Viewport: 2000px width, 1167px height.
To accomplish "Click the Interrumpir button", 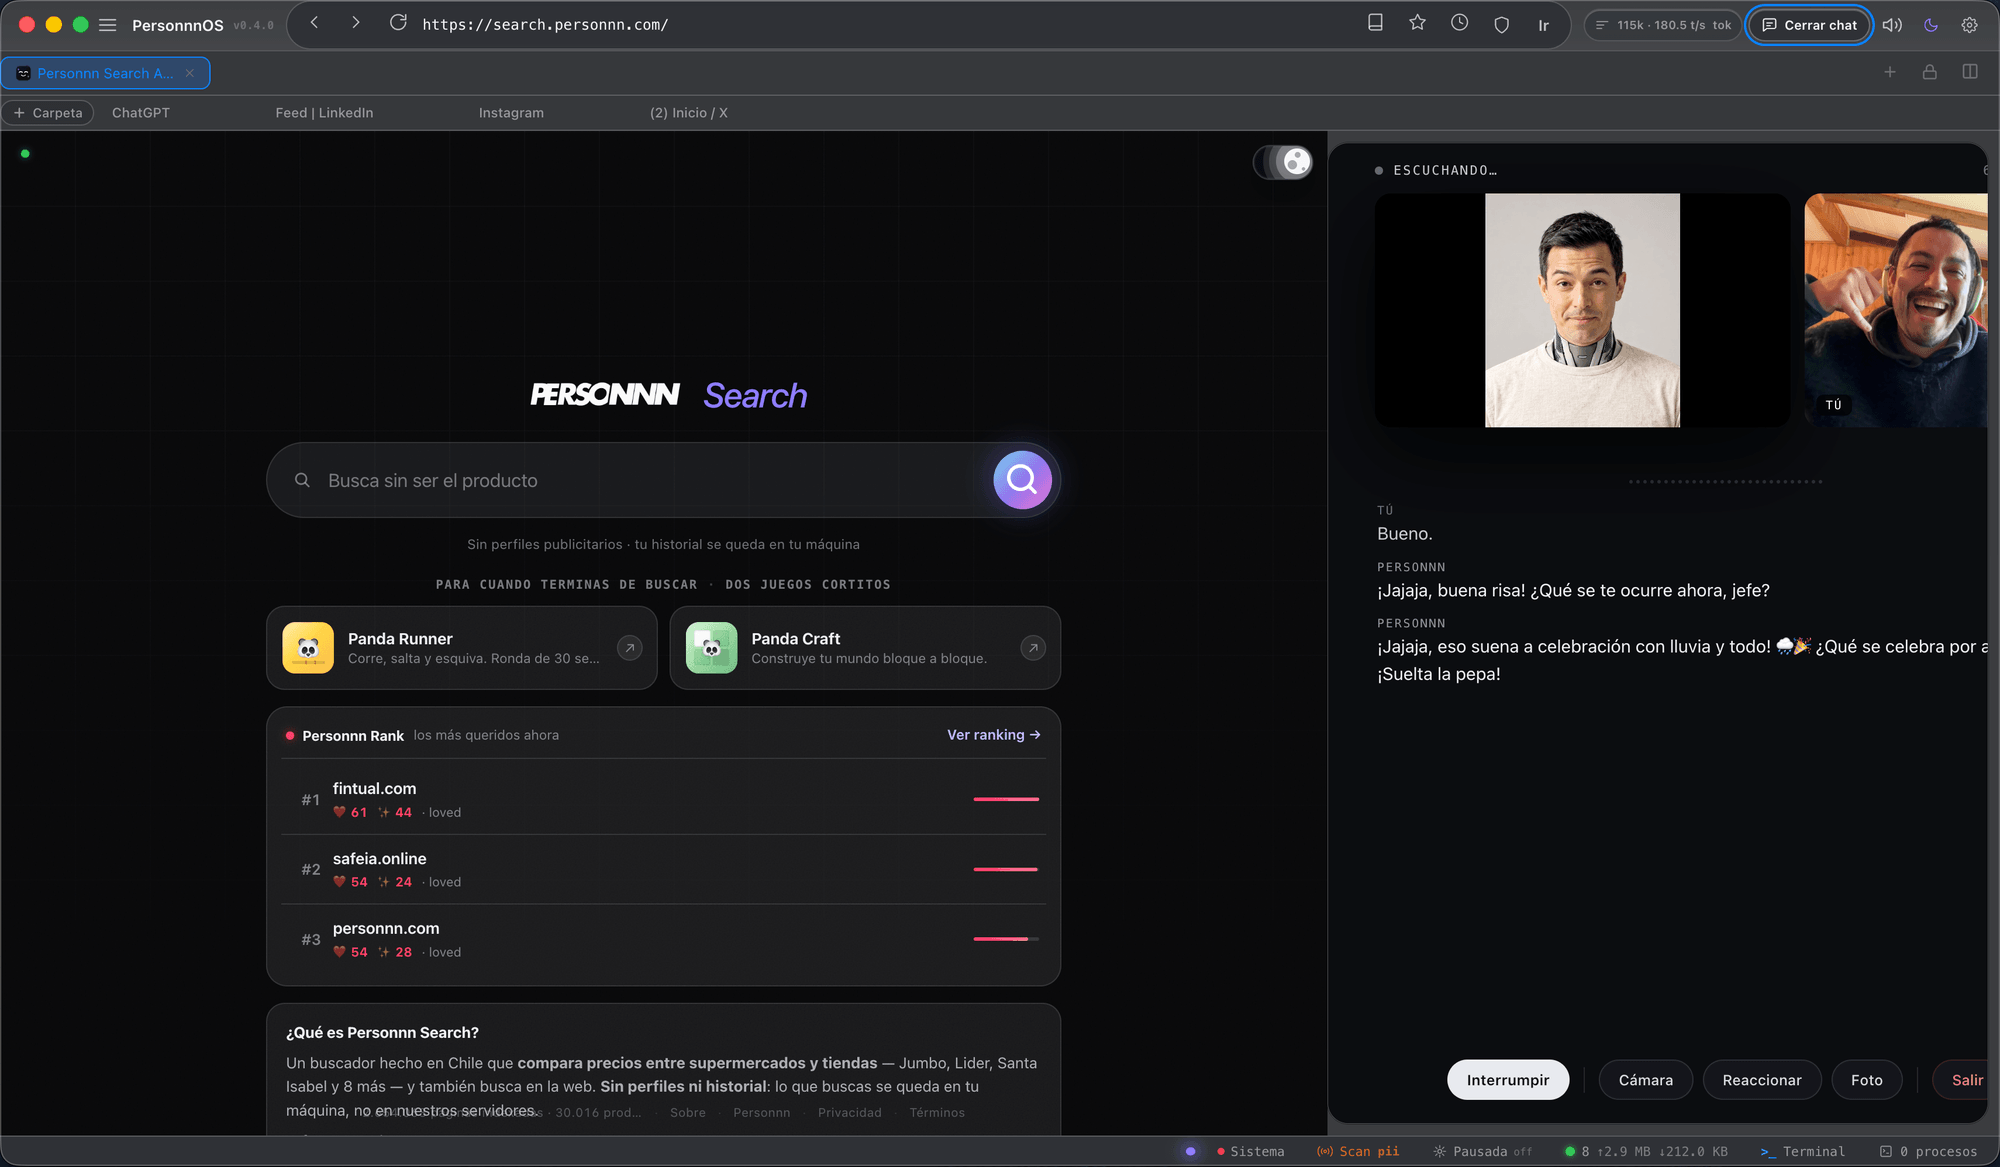I will (x=1508, y=1080).
